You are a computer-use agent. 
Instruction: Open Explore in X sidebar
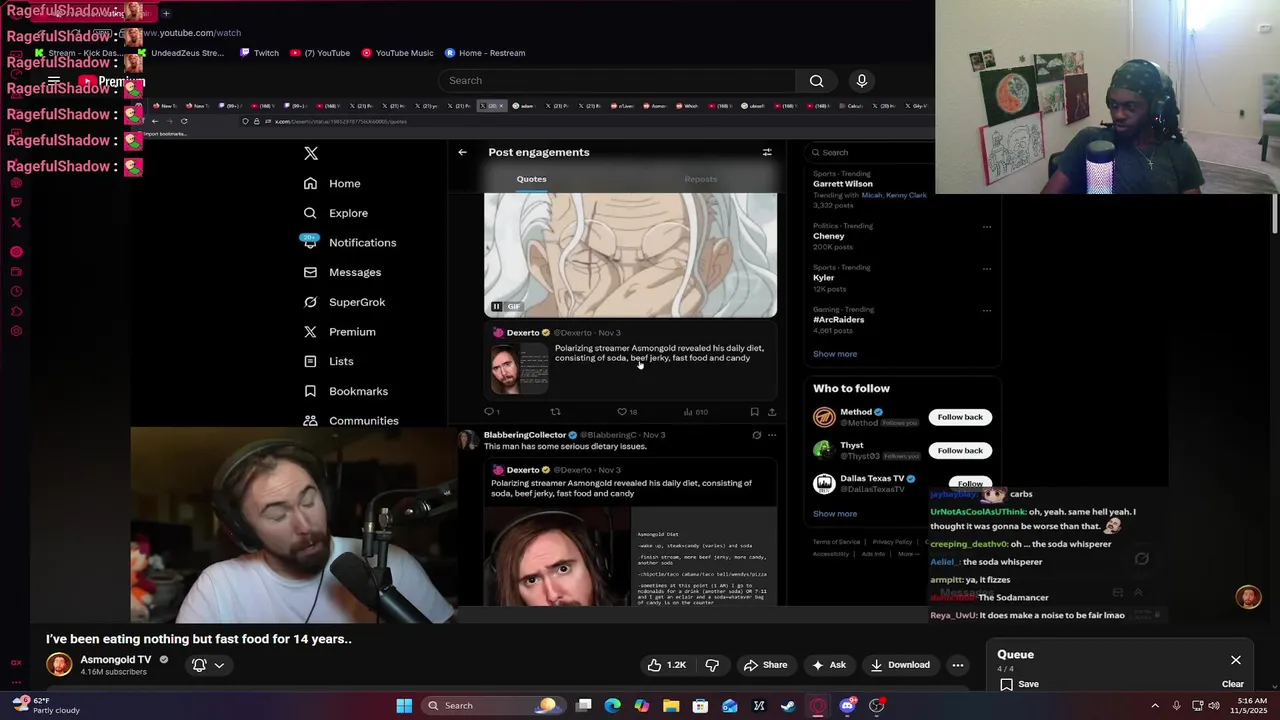(336, 213)
